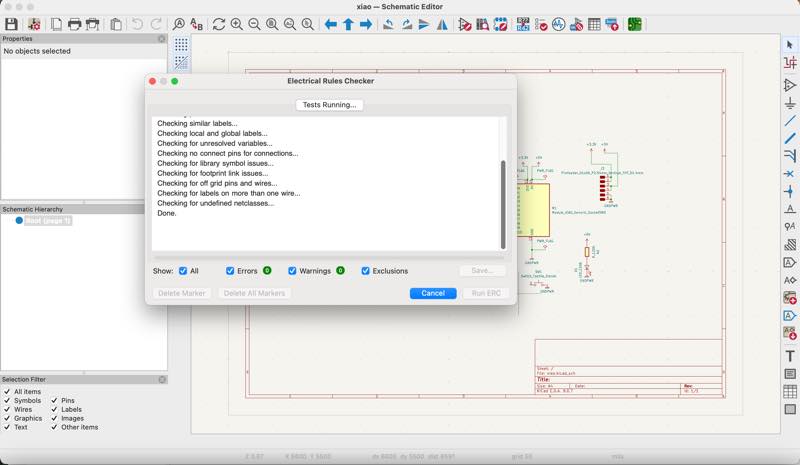800x465 pixels.
Task: Click Delete All Markers button
Action: pos(254,293)
